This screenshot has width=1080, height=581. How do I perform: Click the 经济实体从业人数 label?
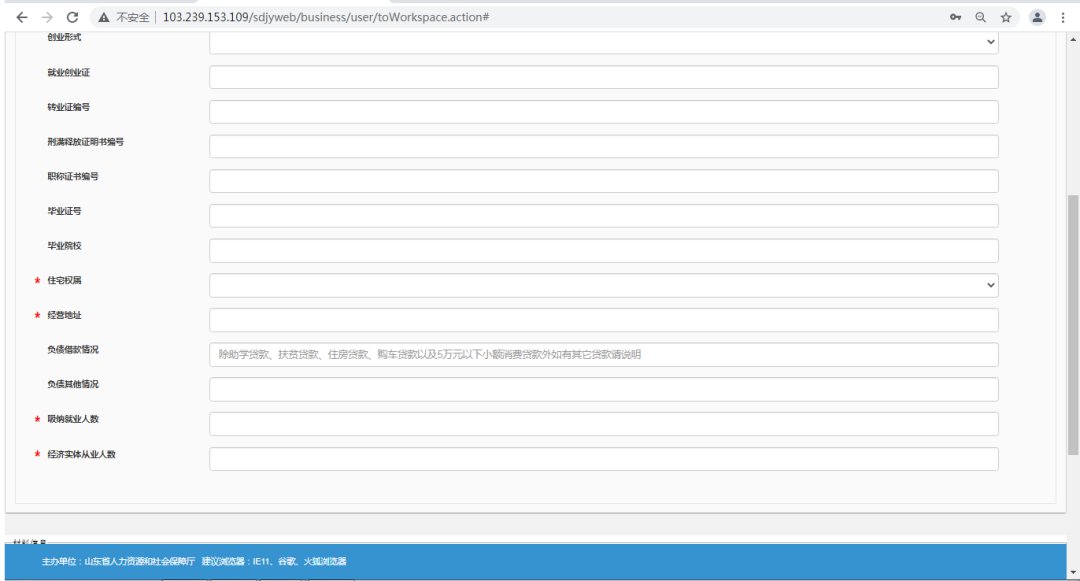81,454
